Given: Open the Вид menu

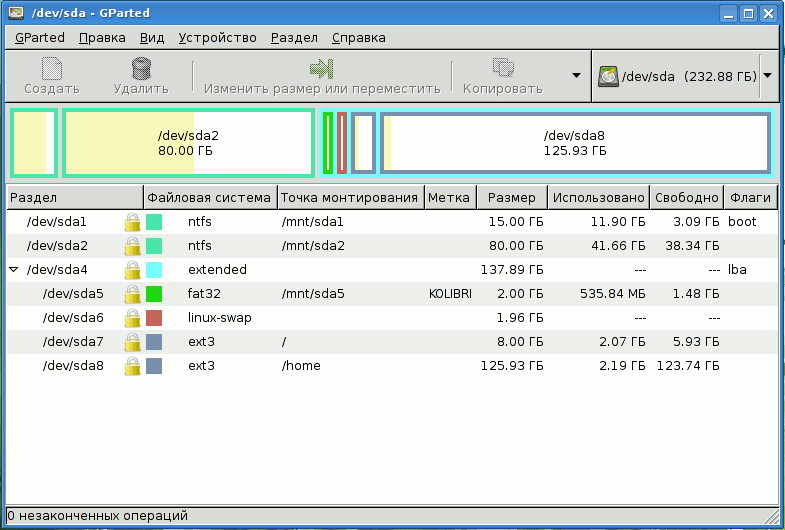Looking at the screenshot, I should coord(152,38).
